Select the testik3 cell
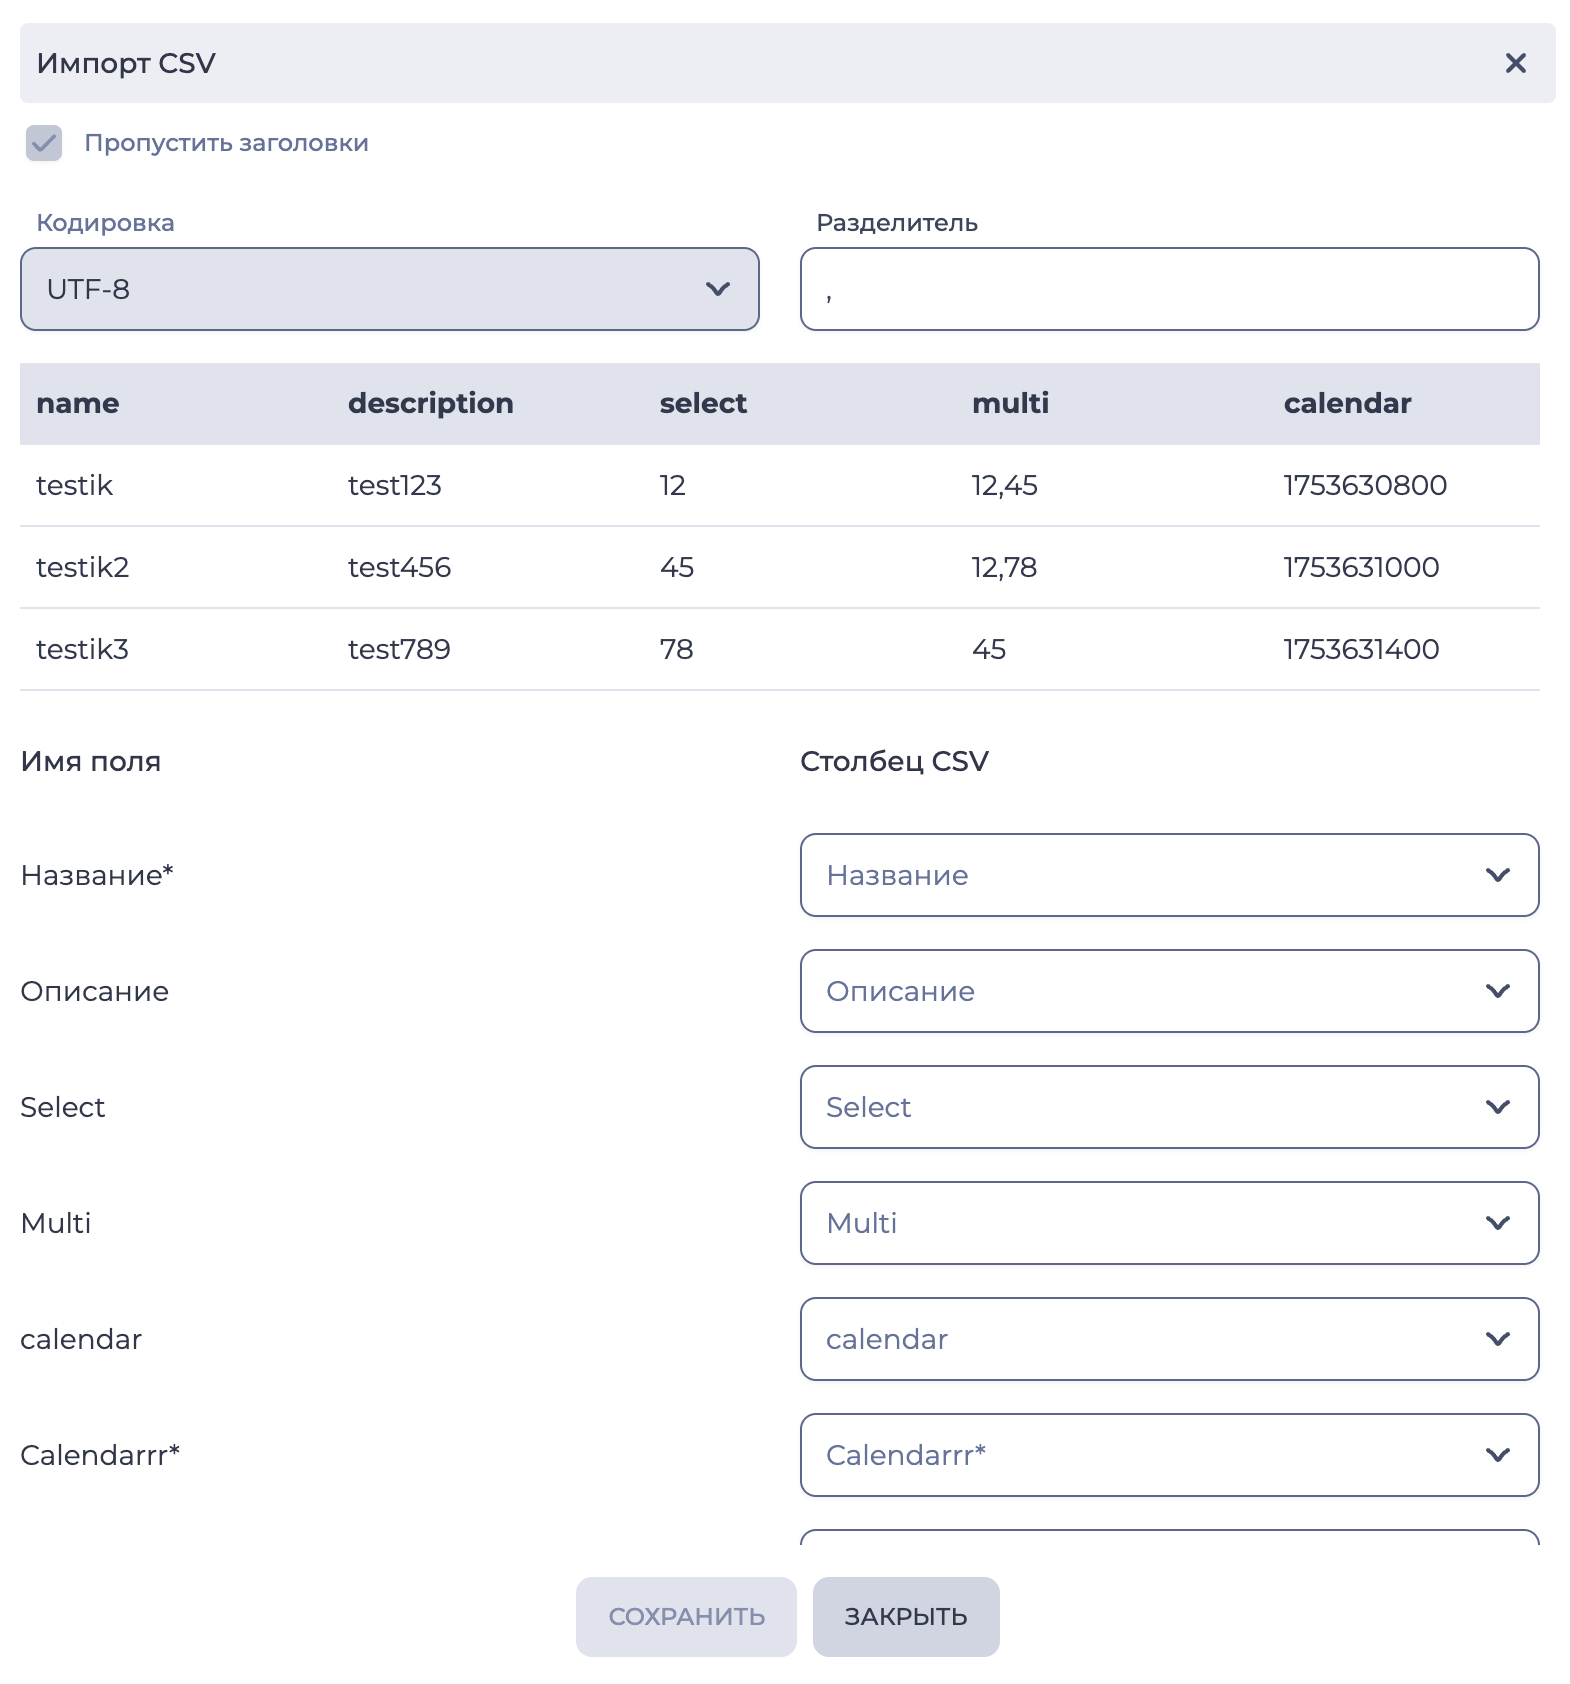The height and width of the screenshot is (1684, 1570). coord(82,649)
